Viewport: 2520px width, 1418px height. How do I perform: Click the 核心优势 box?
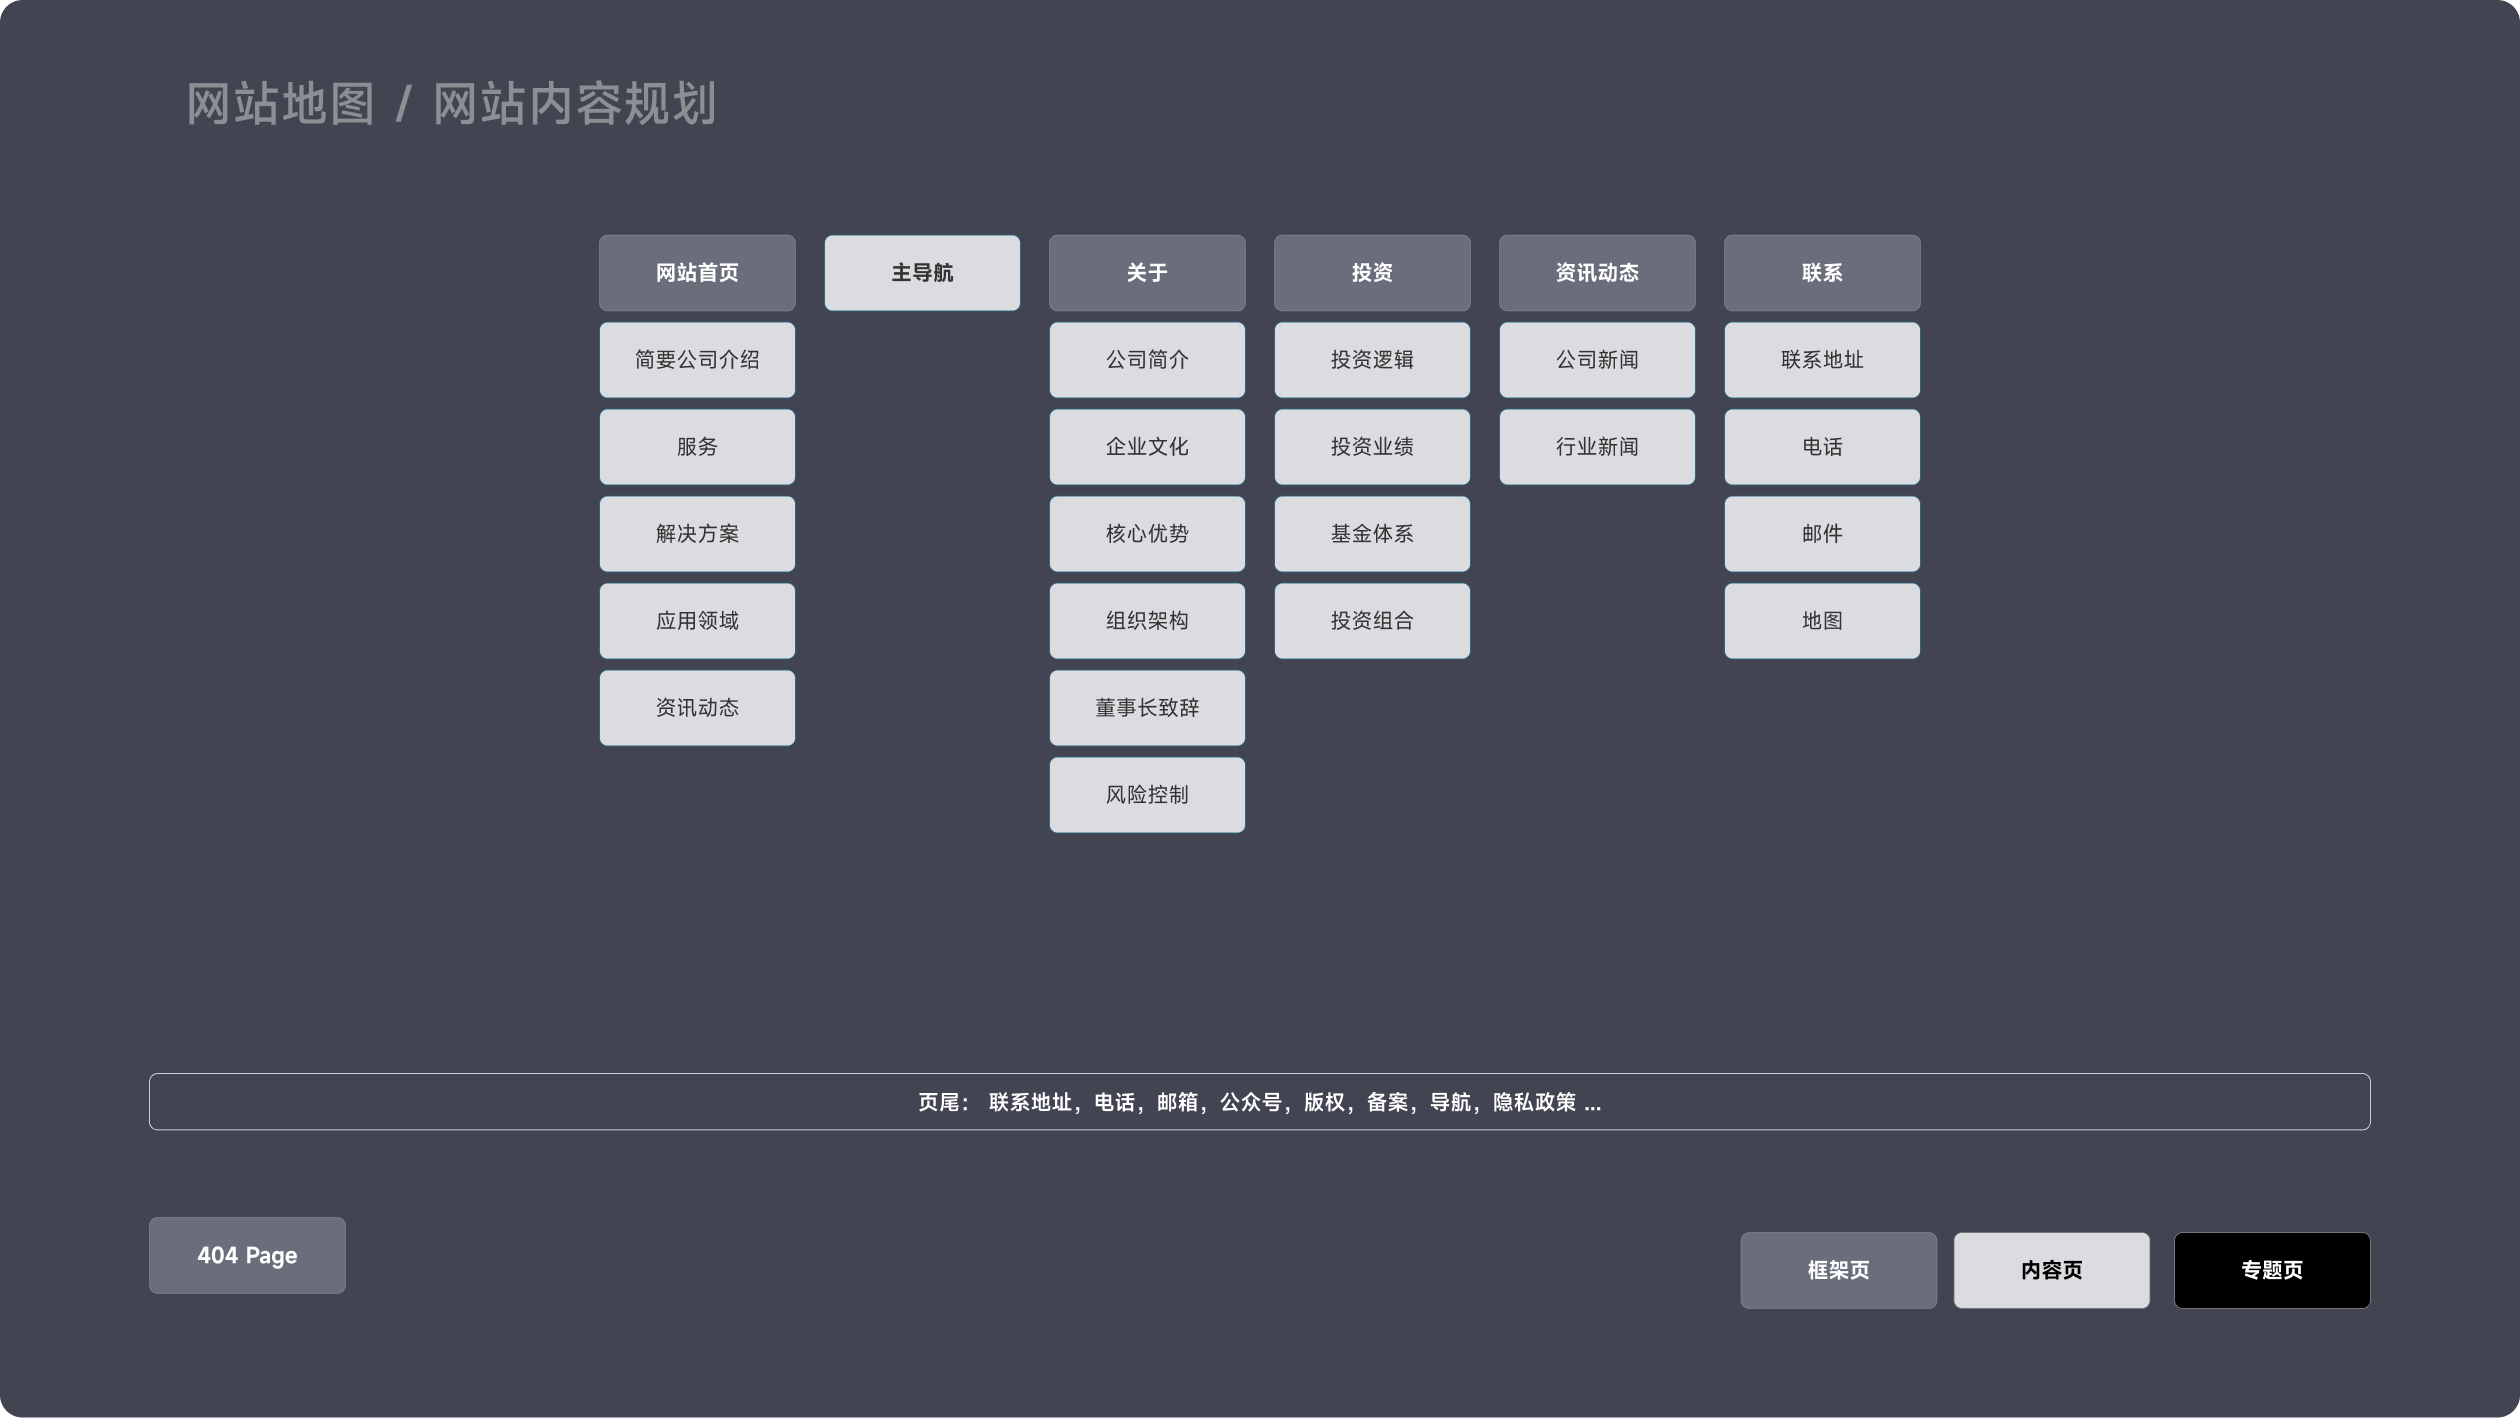pyautogui.click(x=1147, y=534)
